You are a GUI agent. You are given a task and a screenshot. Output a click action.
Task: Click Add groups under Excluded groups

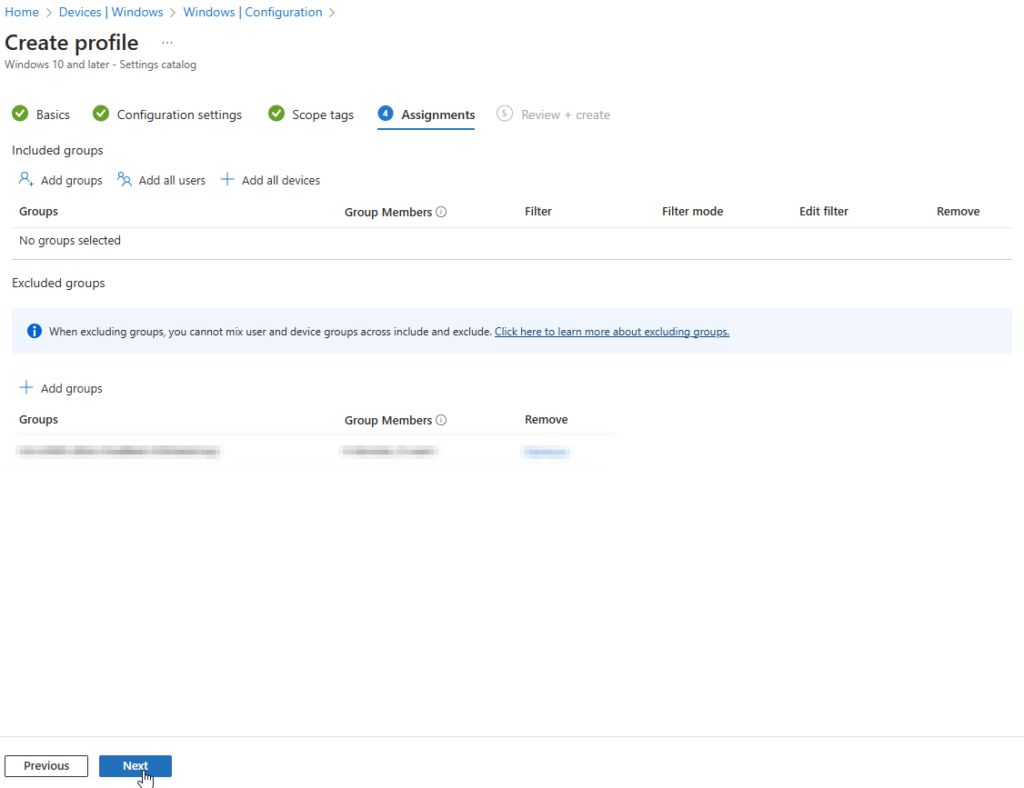pos(61,388)
